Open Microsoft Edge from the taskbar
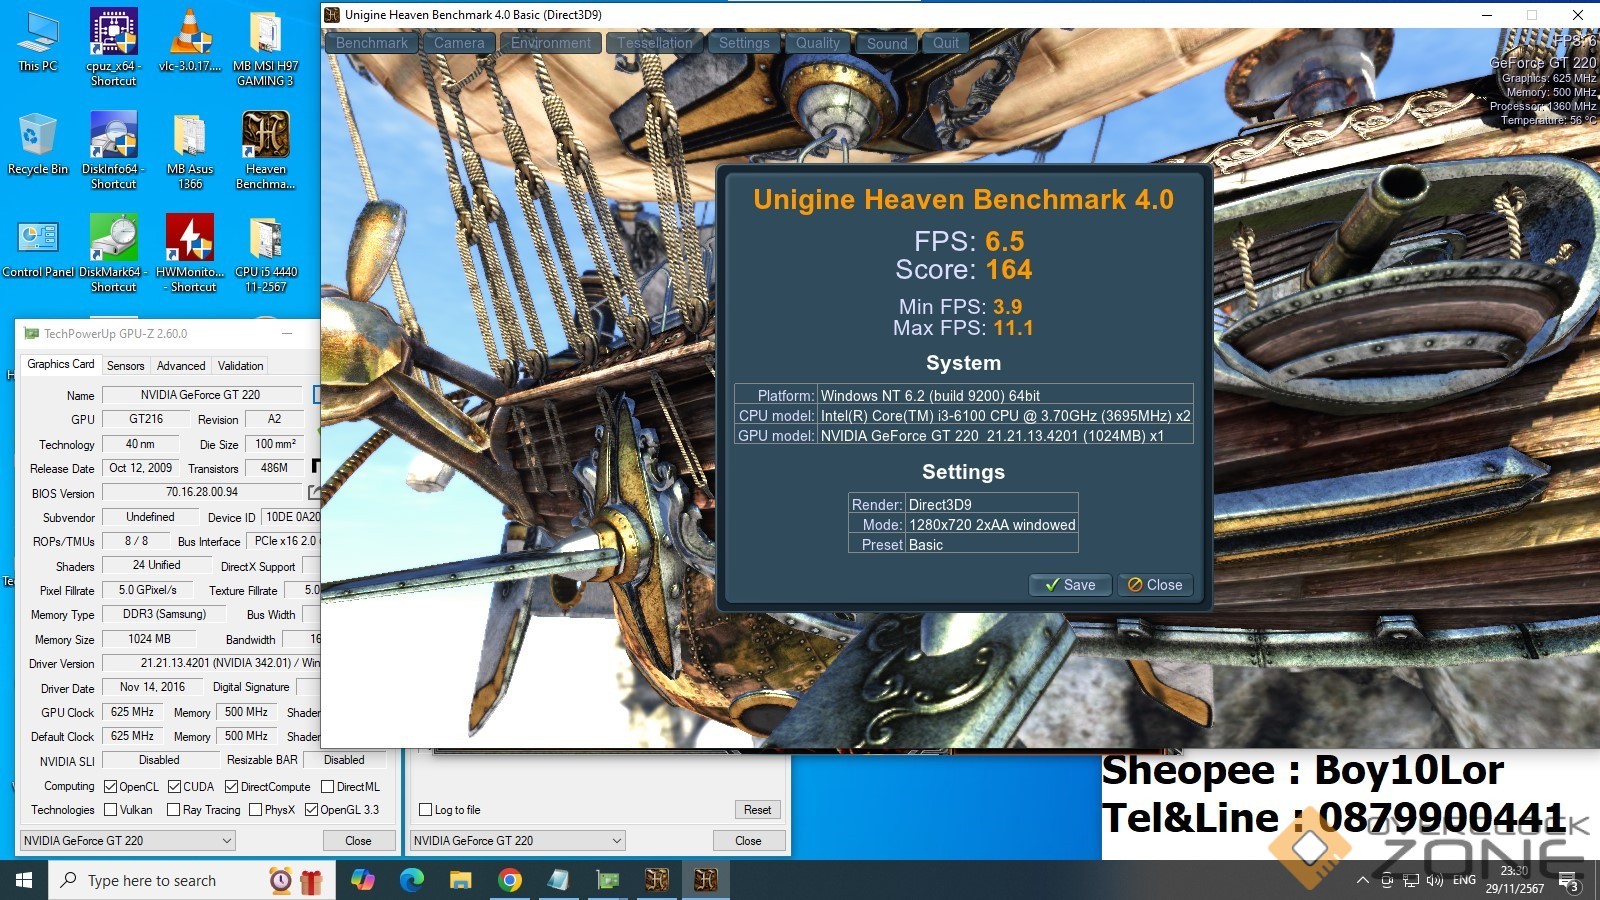Viewport: 1600px width, 900px height. pyautogui.click(x=411, y=880)
